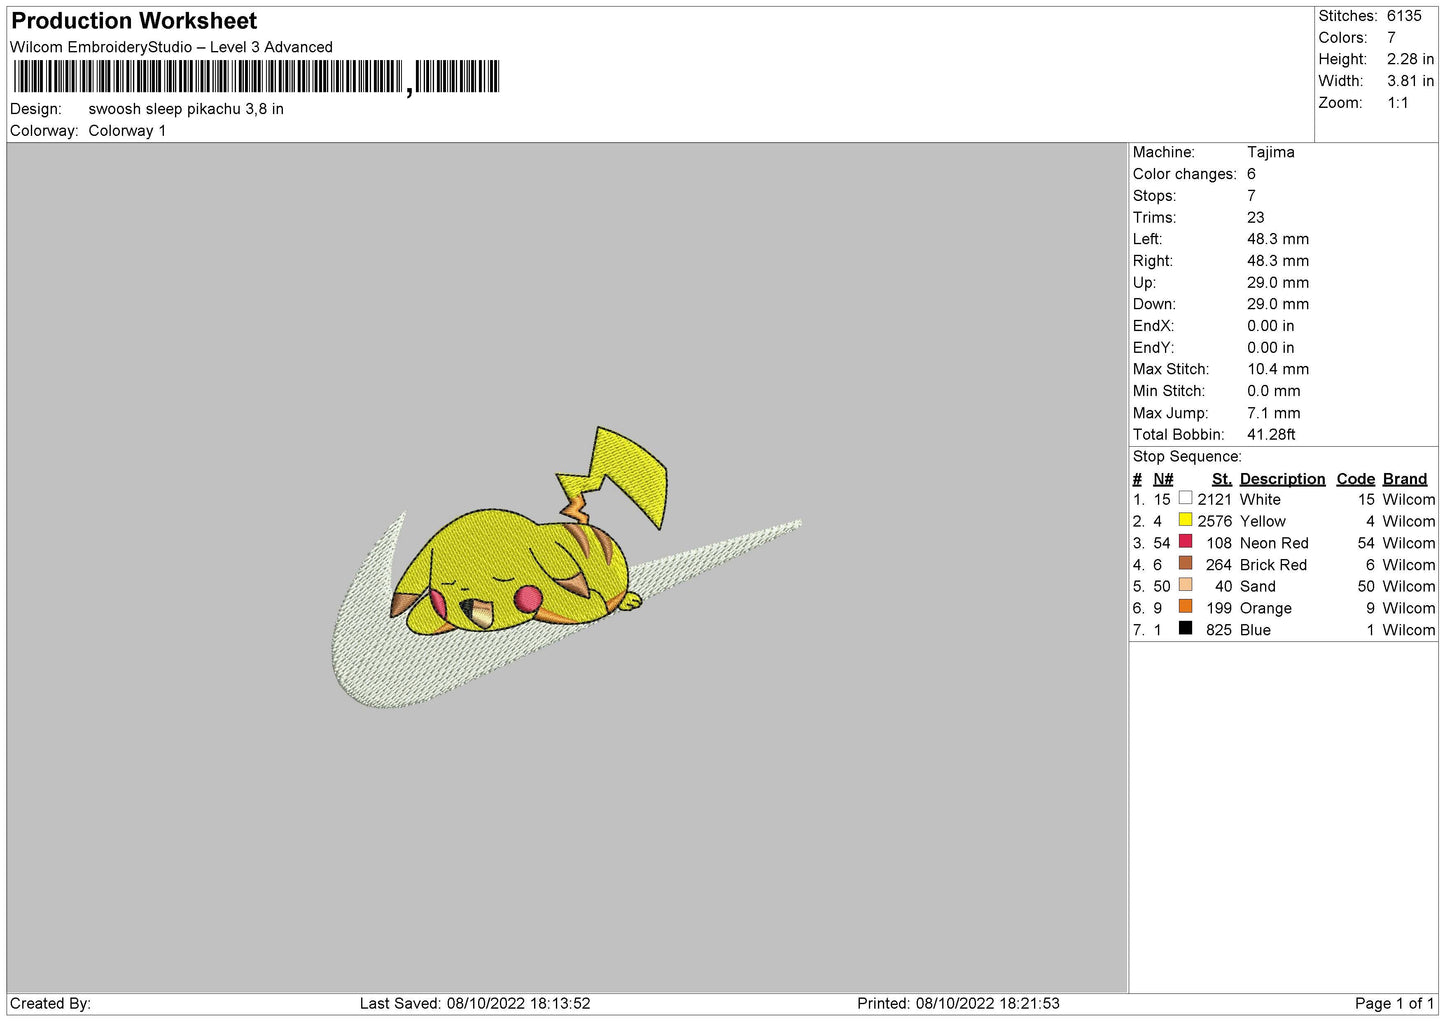Click 'Wilcom EmbroideryStudio – Level 3 Advanced' text

(x=171, y=47)
